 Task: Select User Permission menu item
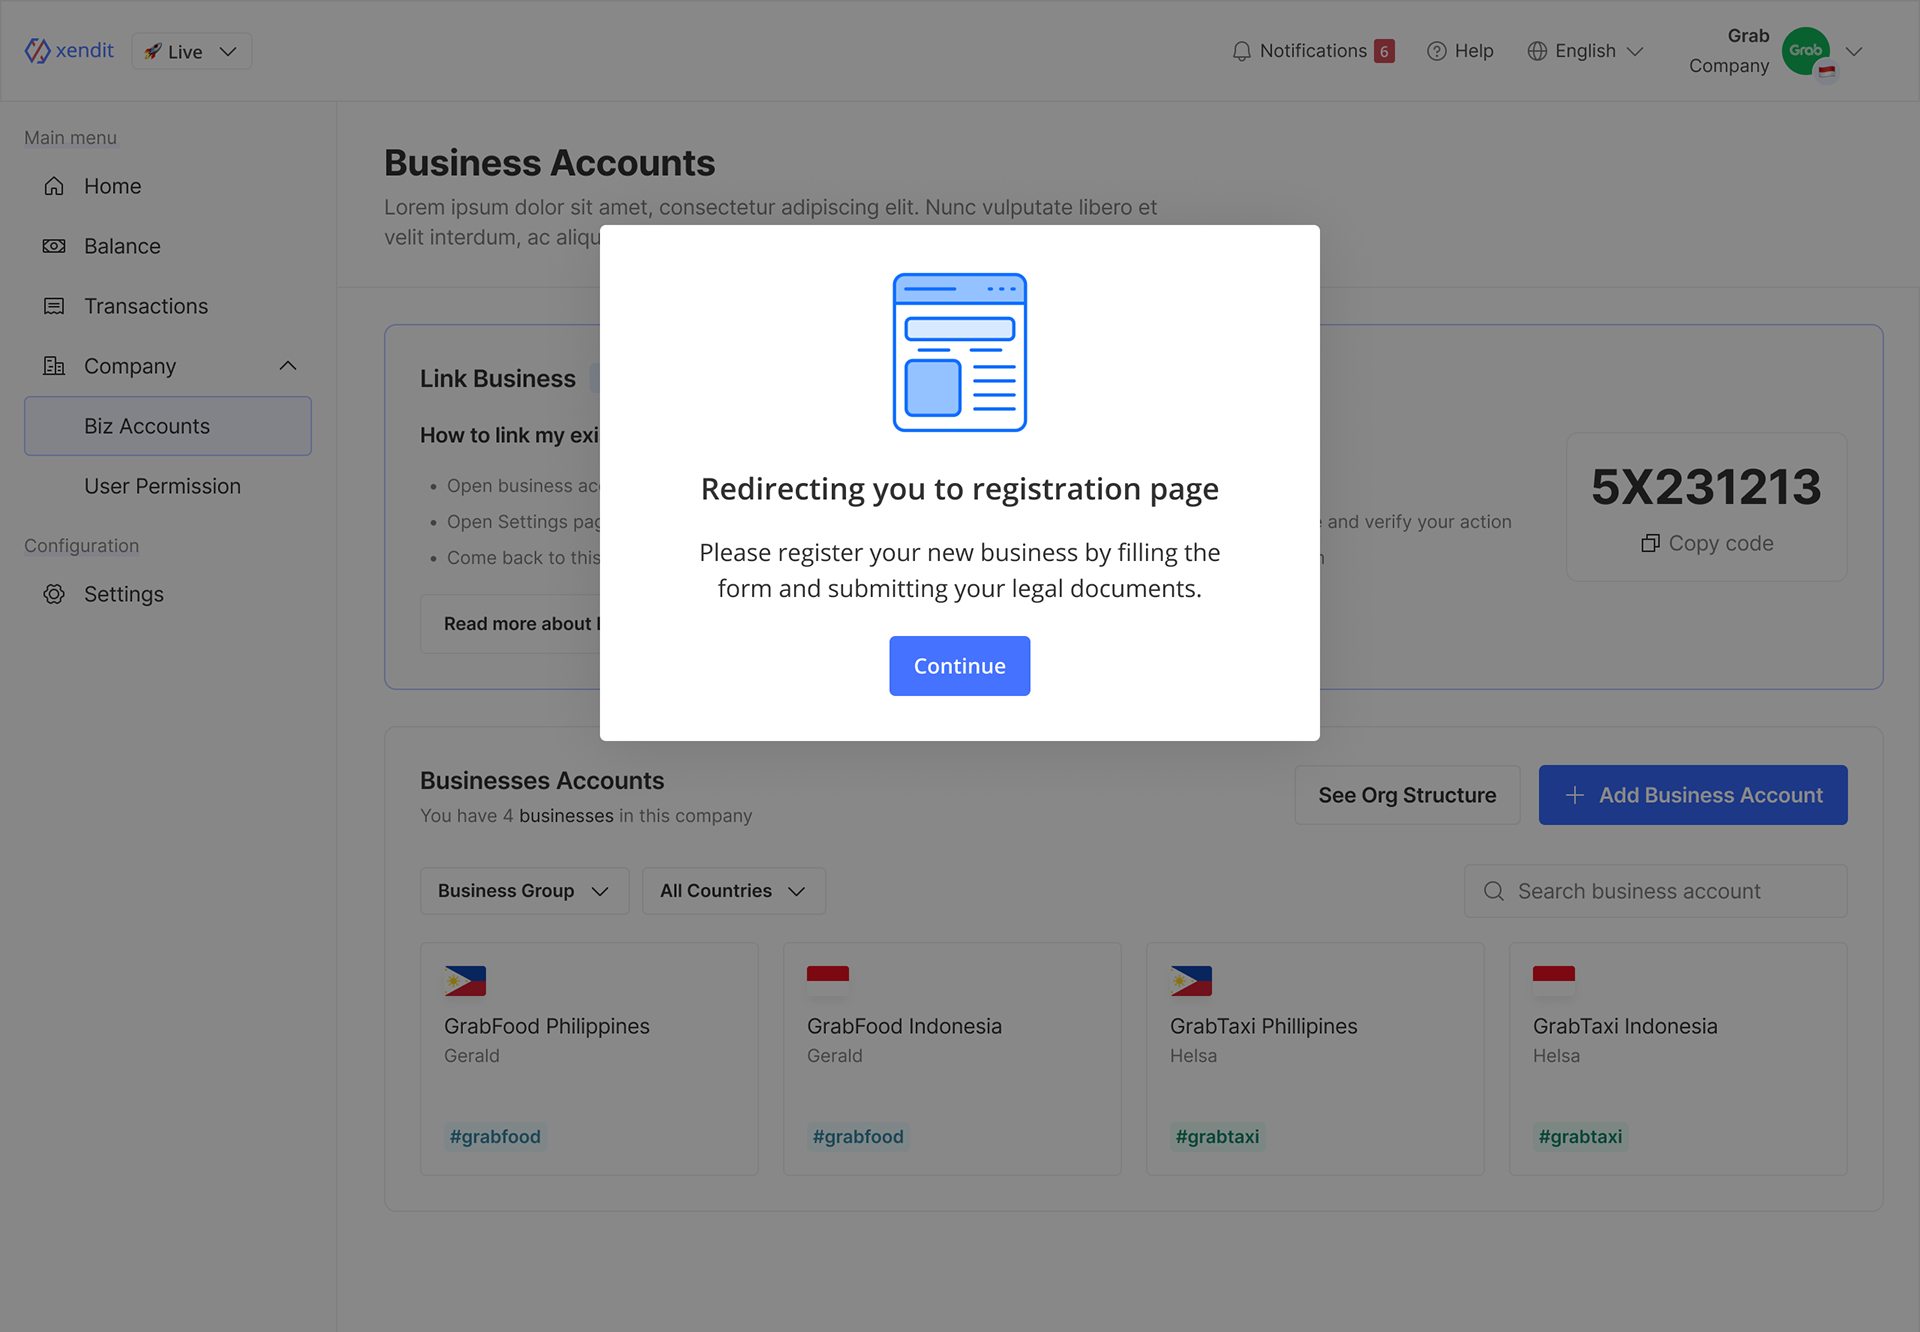[x=162, y=486]
